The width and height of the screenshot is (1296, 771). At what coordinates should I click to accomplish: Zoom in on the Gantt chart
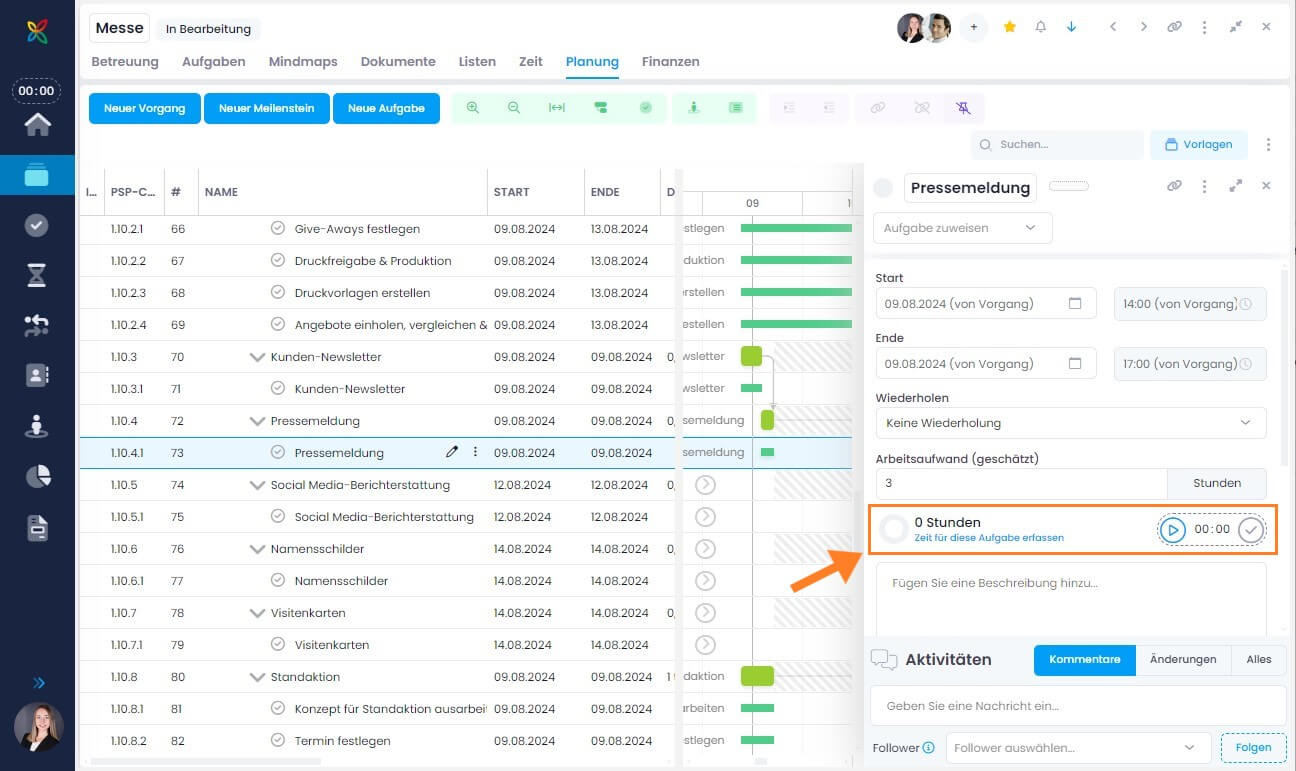472,108
